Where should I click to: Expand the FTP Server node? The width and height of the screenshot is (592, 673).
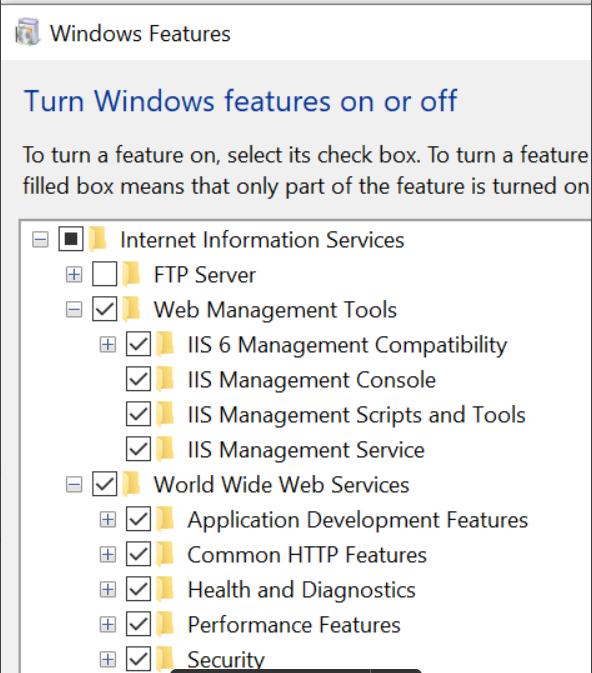[x=74, y=274]
